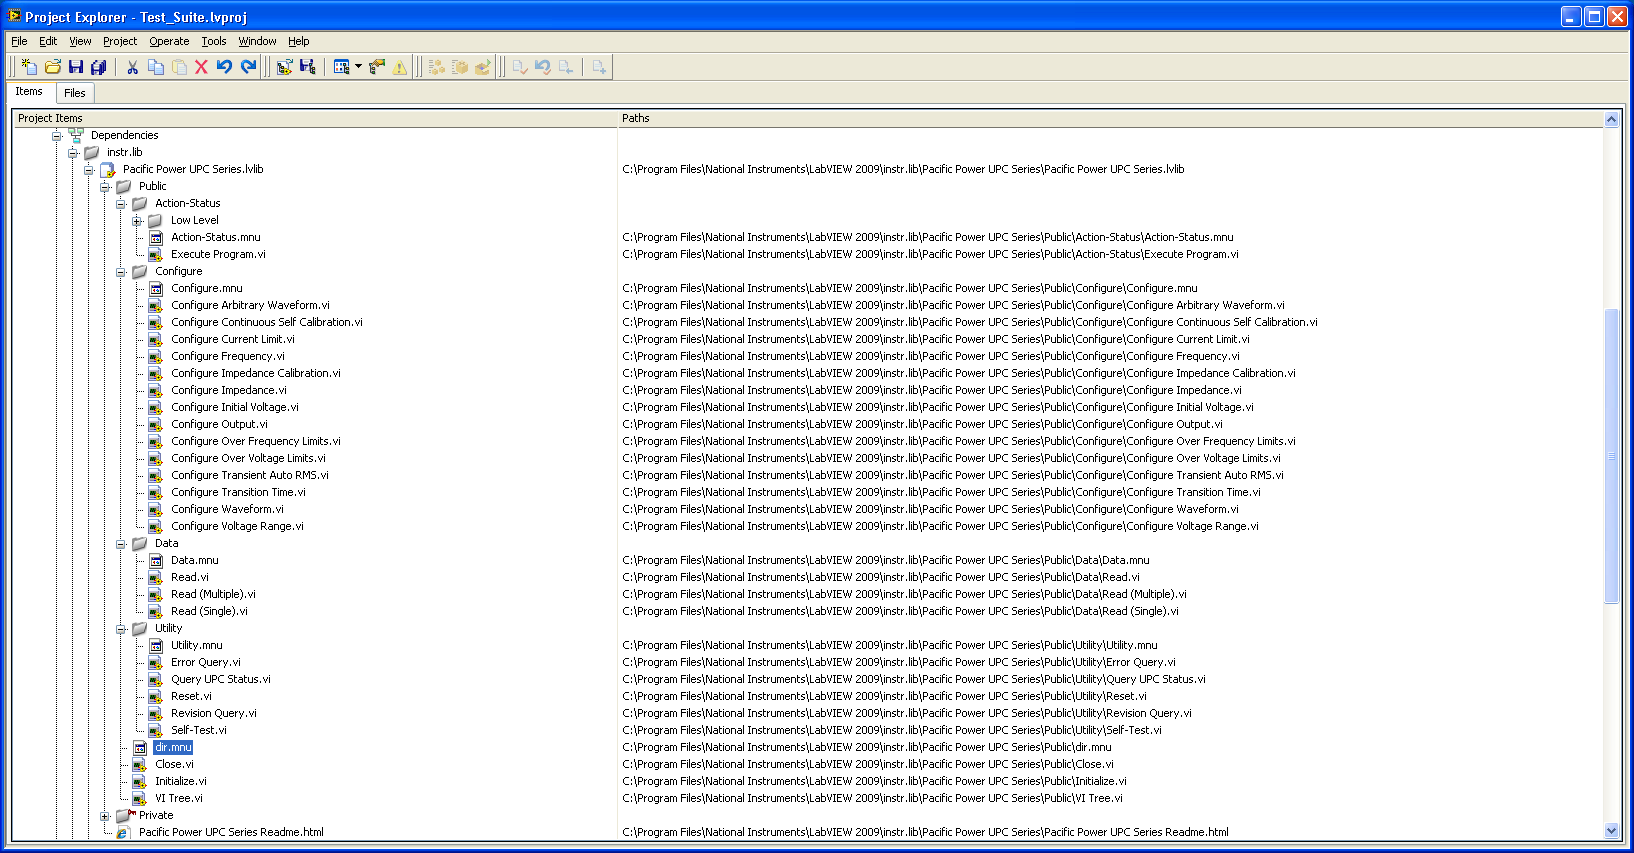Switch to the Files tab

point(75,93)
